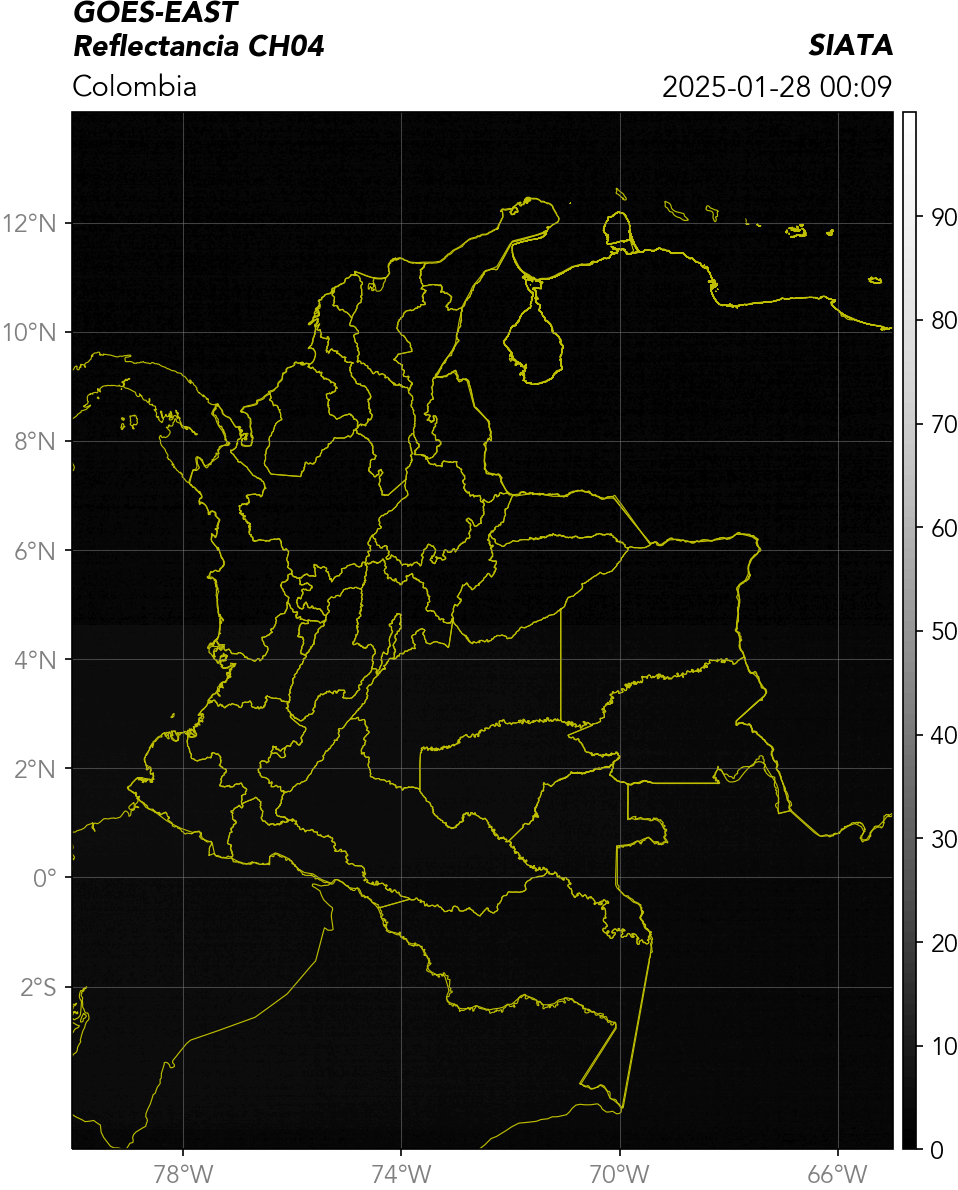Click the colorbar value 50
The width and height of the screenshot is (958, 1190).
point(944,631)
